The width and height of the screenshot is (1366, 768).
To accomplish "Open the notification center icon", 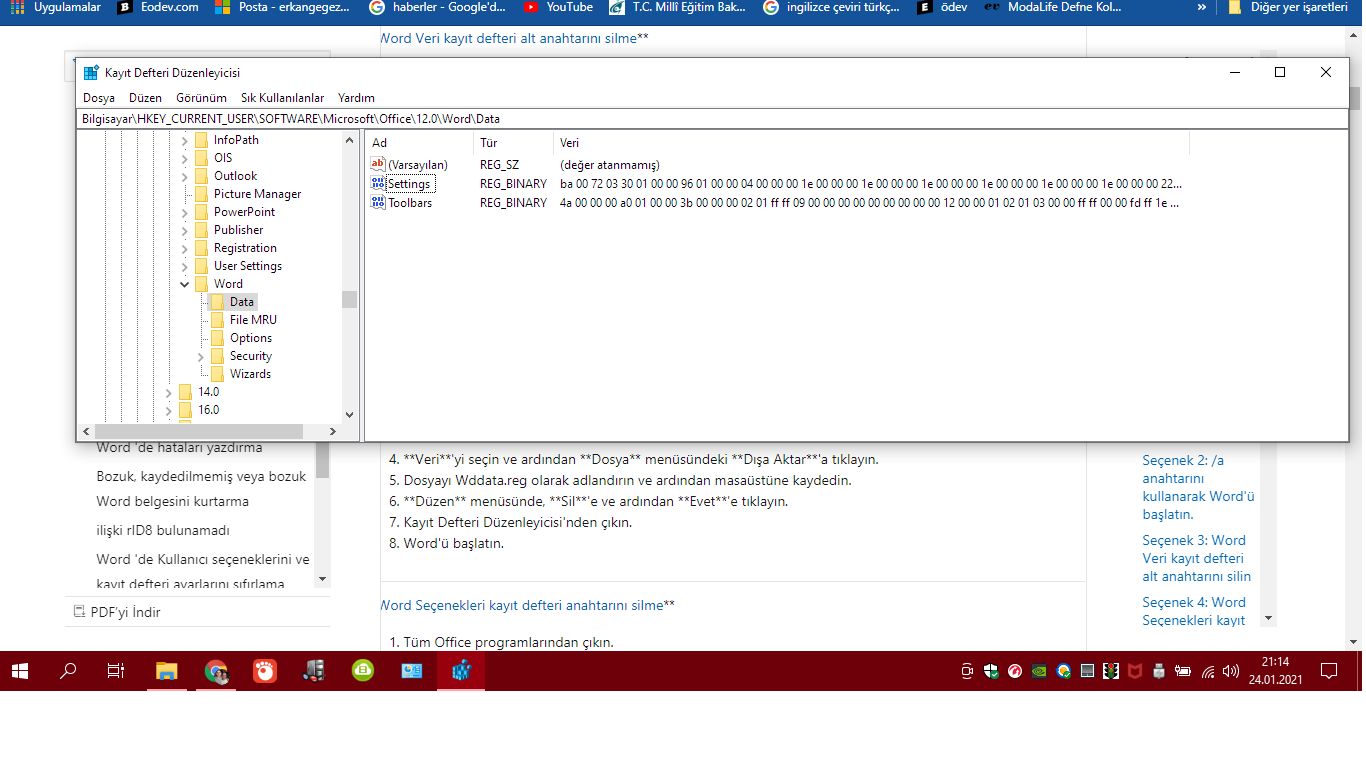I will [1329, 671].
